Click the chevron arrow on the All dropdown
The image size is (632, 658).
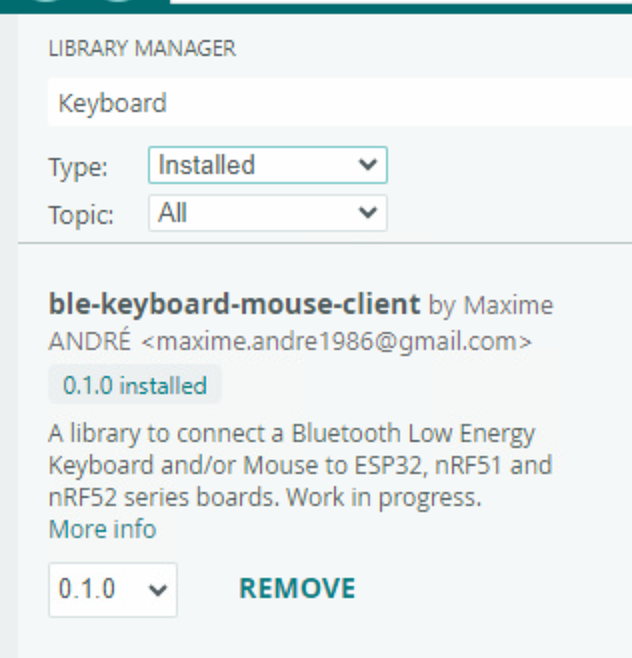(367, 213)
